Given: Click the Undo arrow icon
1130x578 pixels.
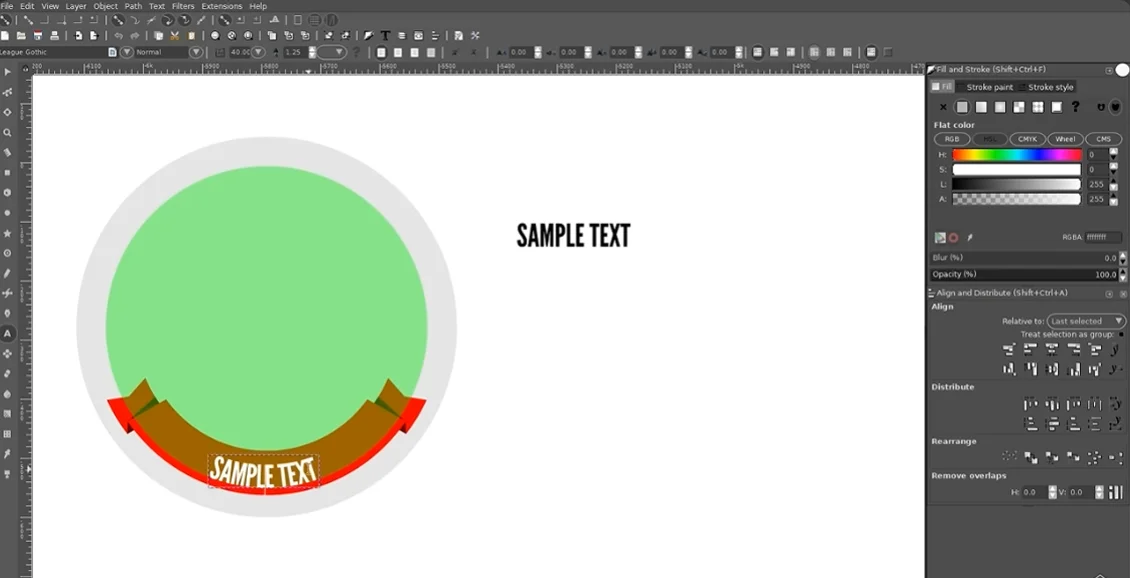Looking at the screenshot, I should (118, 35).
